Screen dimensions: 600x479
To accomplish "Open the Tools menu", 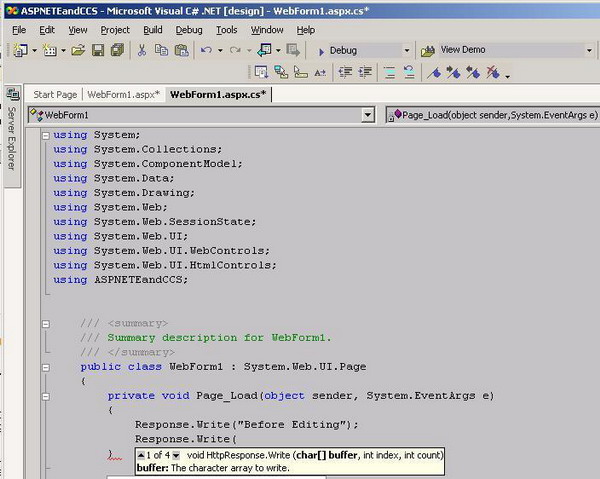I will click(227, 30).
